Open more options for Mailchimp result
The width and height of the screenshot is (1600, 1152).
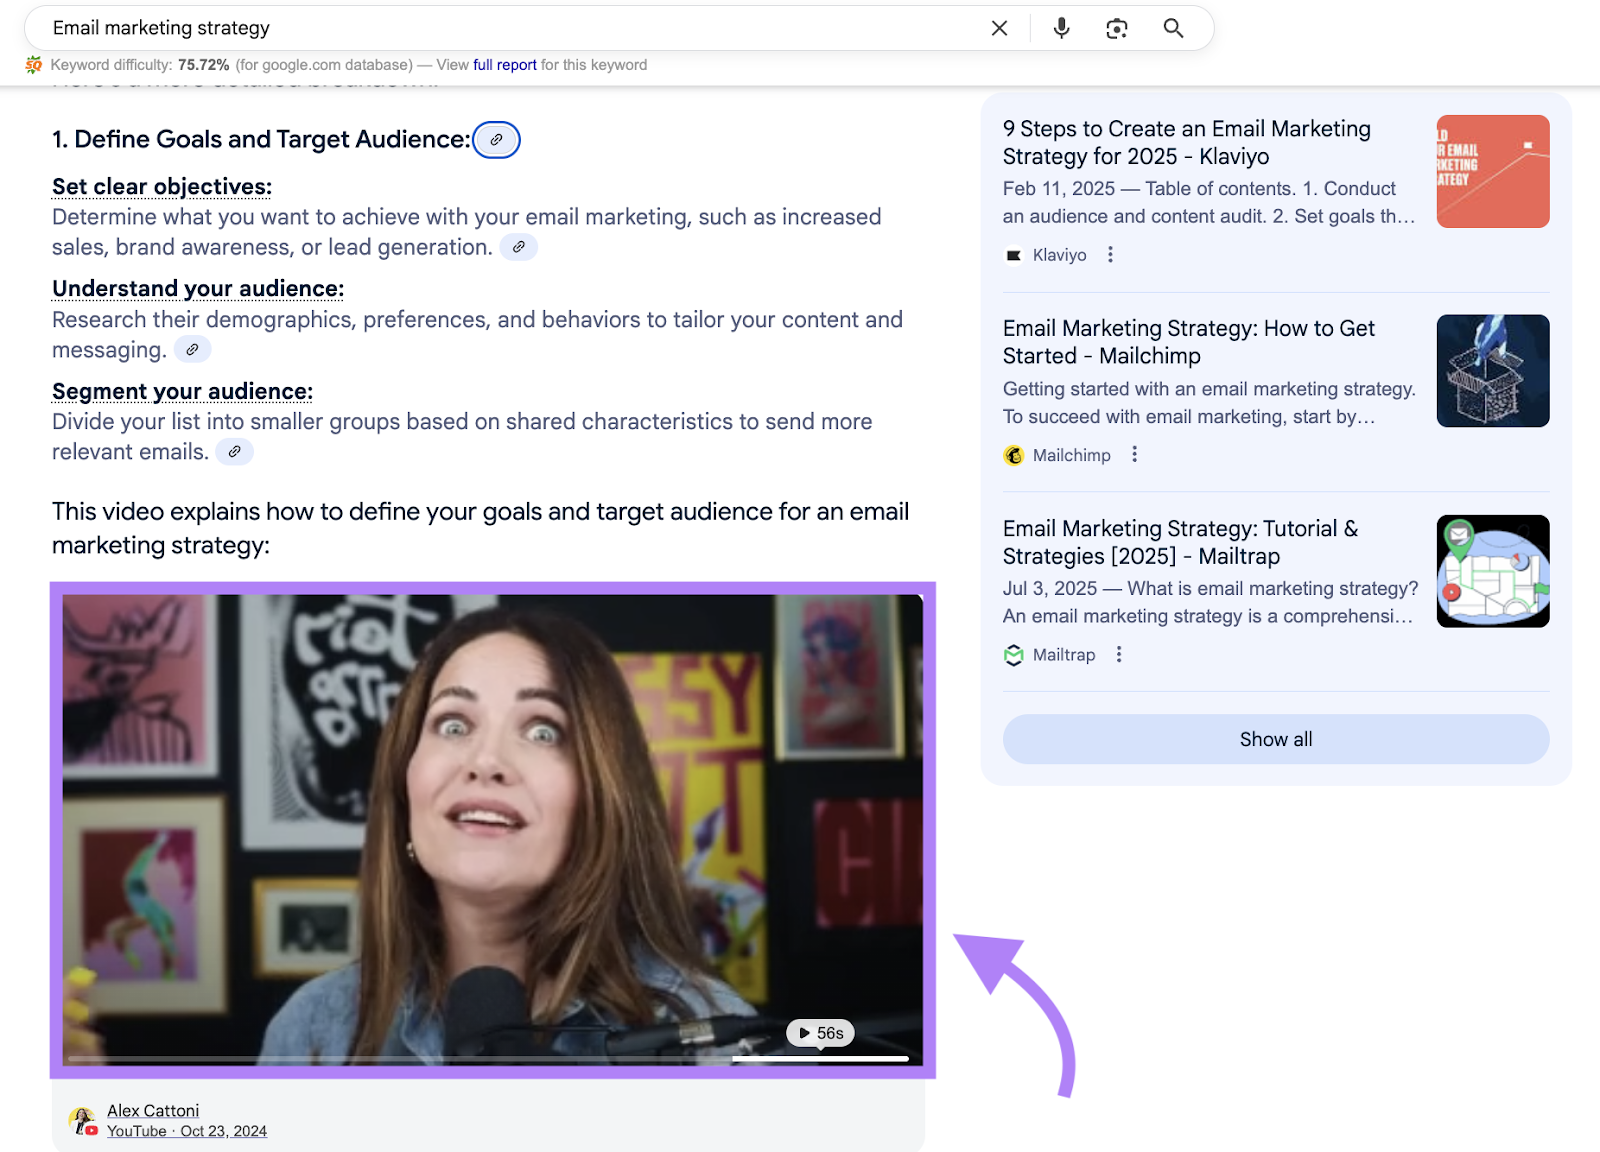click(x=1134, y=455)
